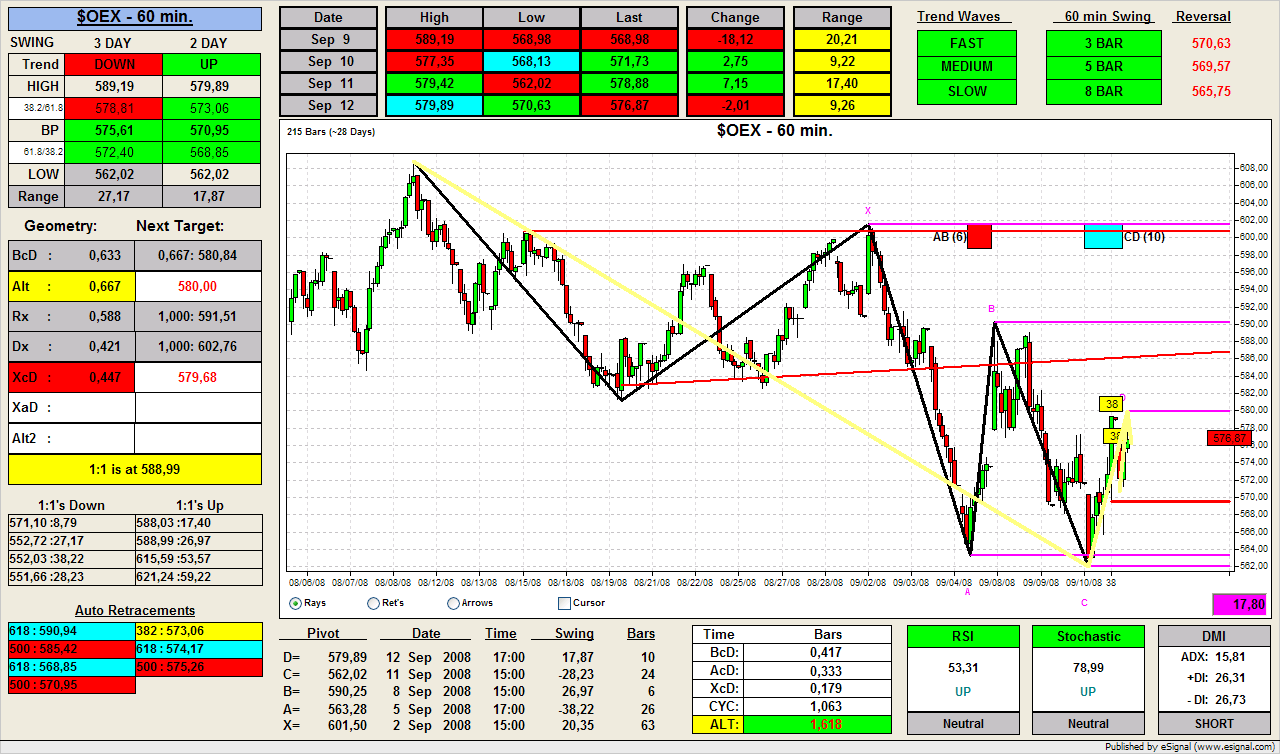Select the Ret's radio button

point(374,603)
